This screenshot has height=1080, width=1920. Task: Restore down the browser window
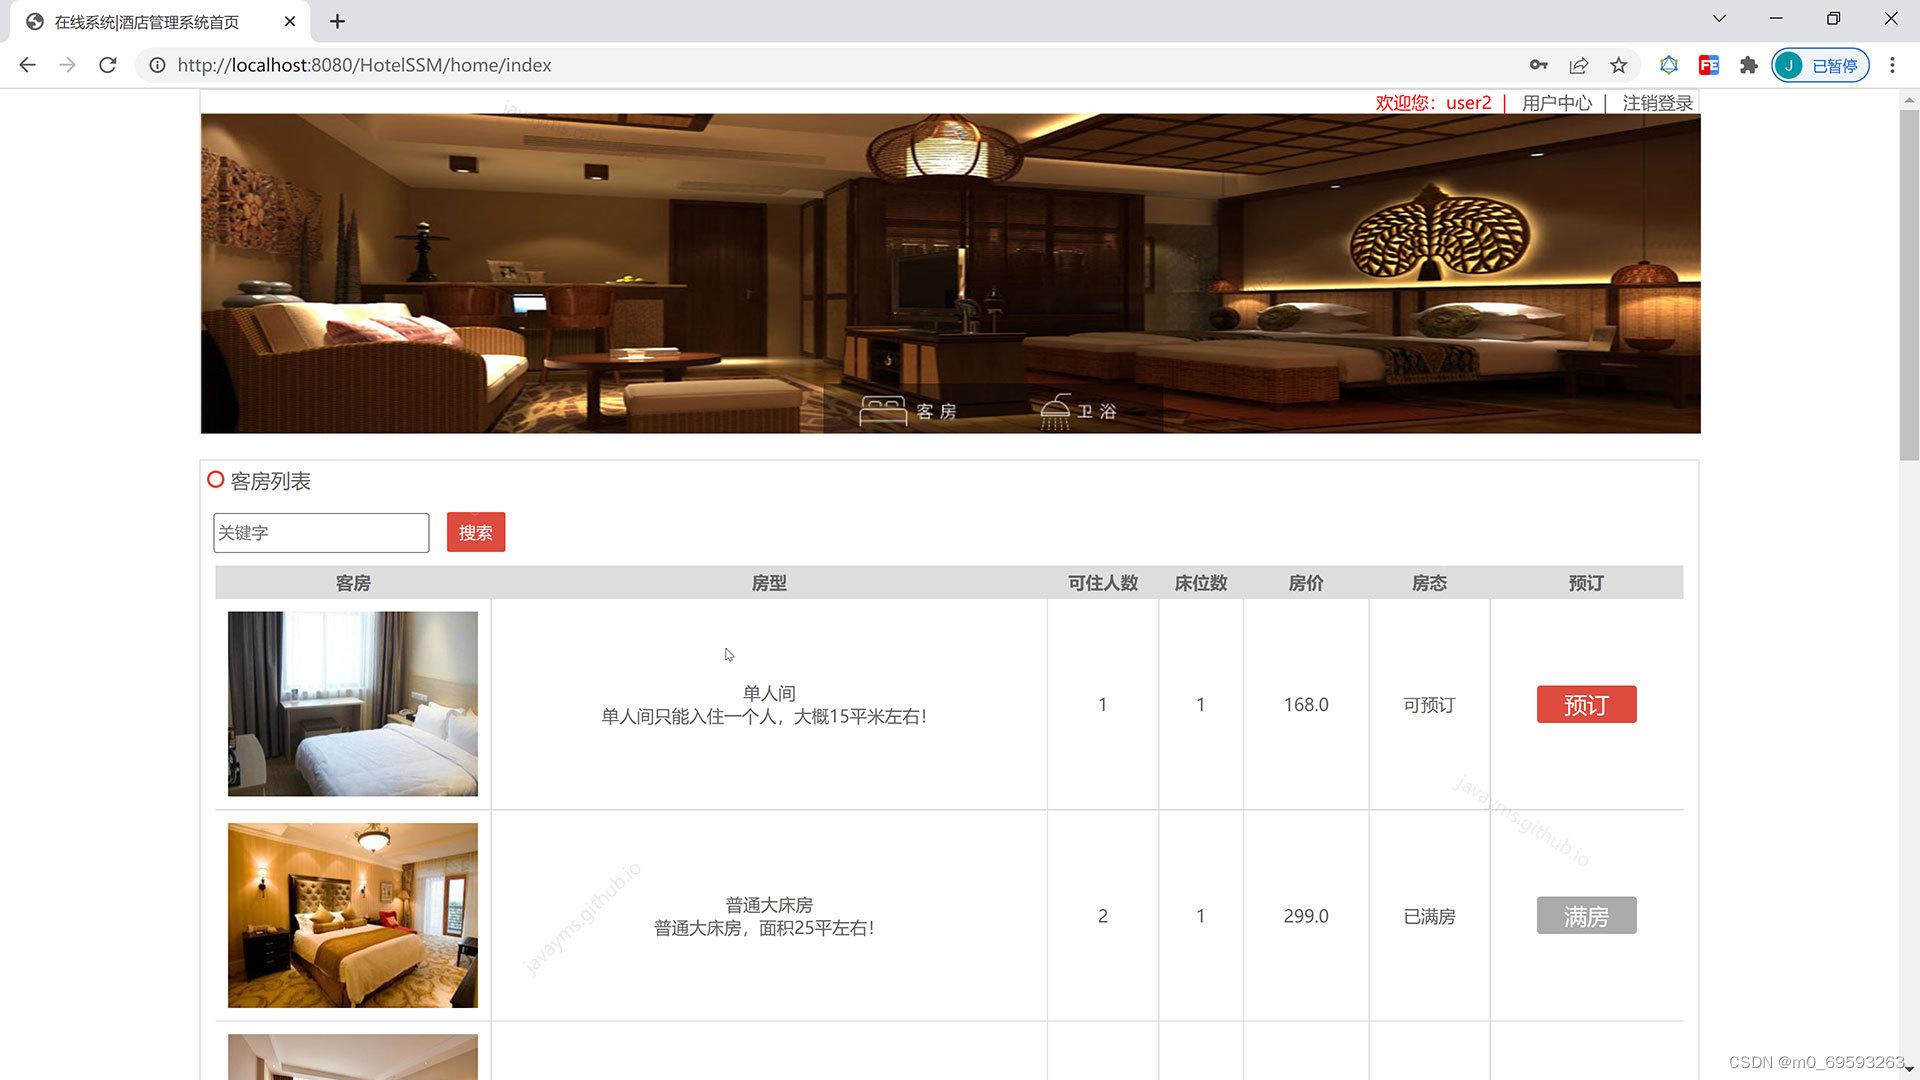pyautogui.click(x=1833, y=19)
